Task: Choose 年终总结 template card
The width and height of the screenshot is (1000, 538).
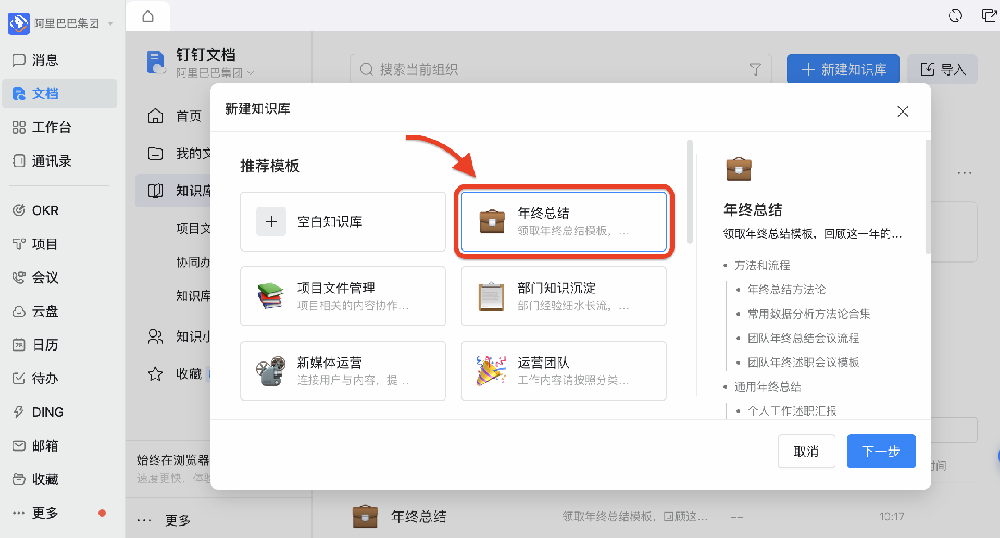Action: click(564, 222)
